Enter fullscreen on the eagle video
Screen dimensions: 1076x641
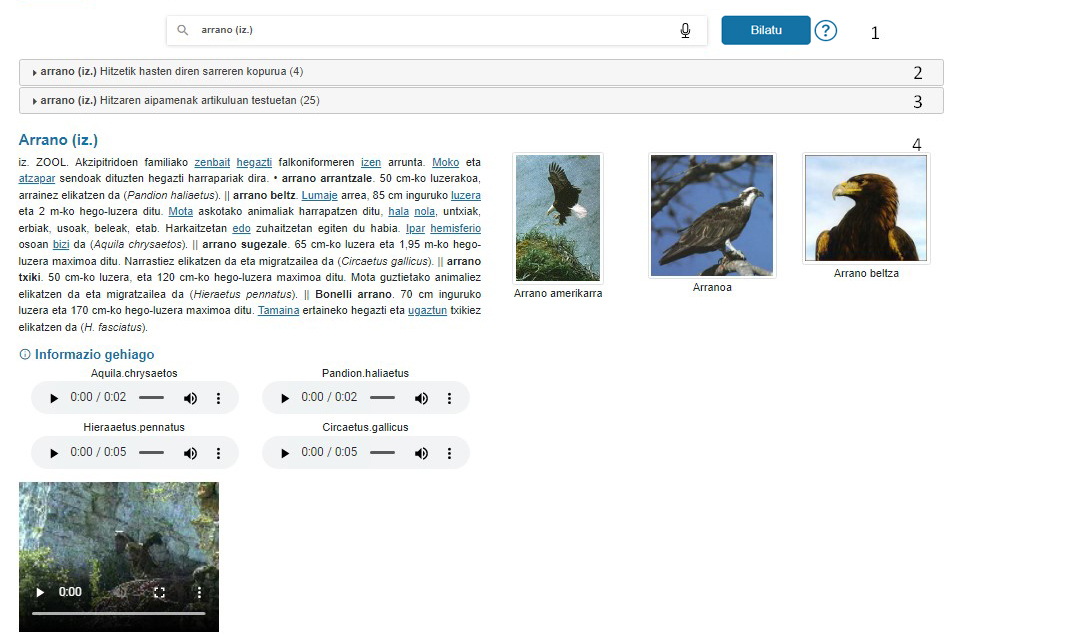click(x=159, y=592)
